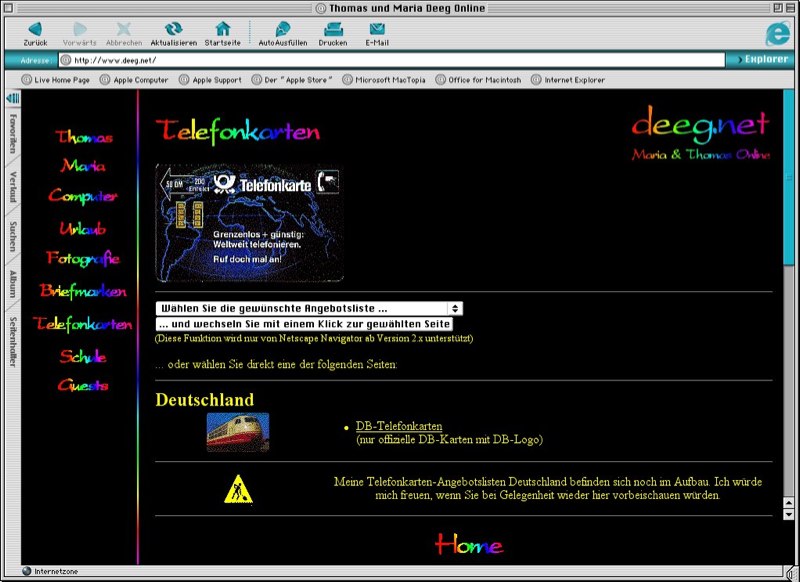Print page using Drucken icon
This screenshot has height=582, width=800.
[332, 29]
